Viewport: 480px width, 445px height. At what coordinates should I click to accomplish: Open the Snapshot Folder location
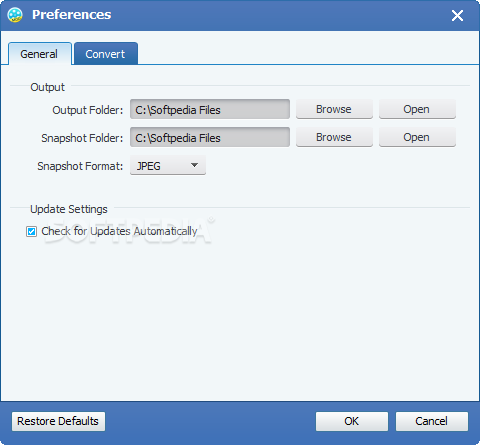[417, 137]
